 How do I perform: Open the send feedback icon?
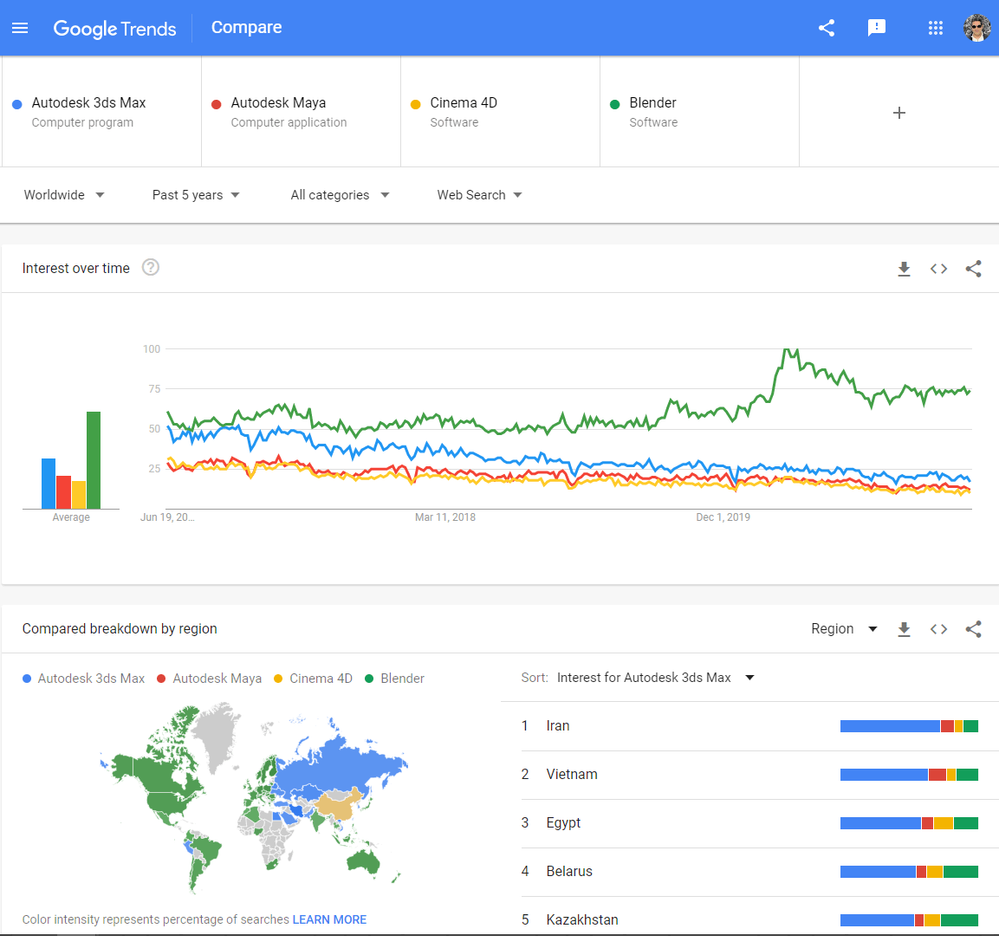tap(877, 28)
